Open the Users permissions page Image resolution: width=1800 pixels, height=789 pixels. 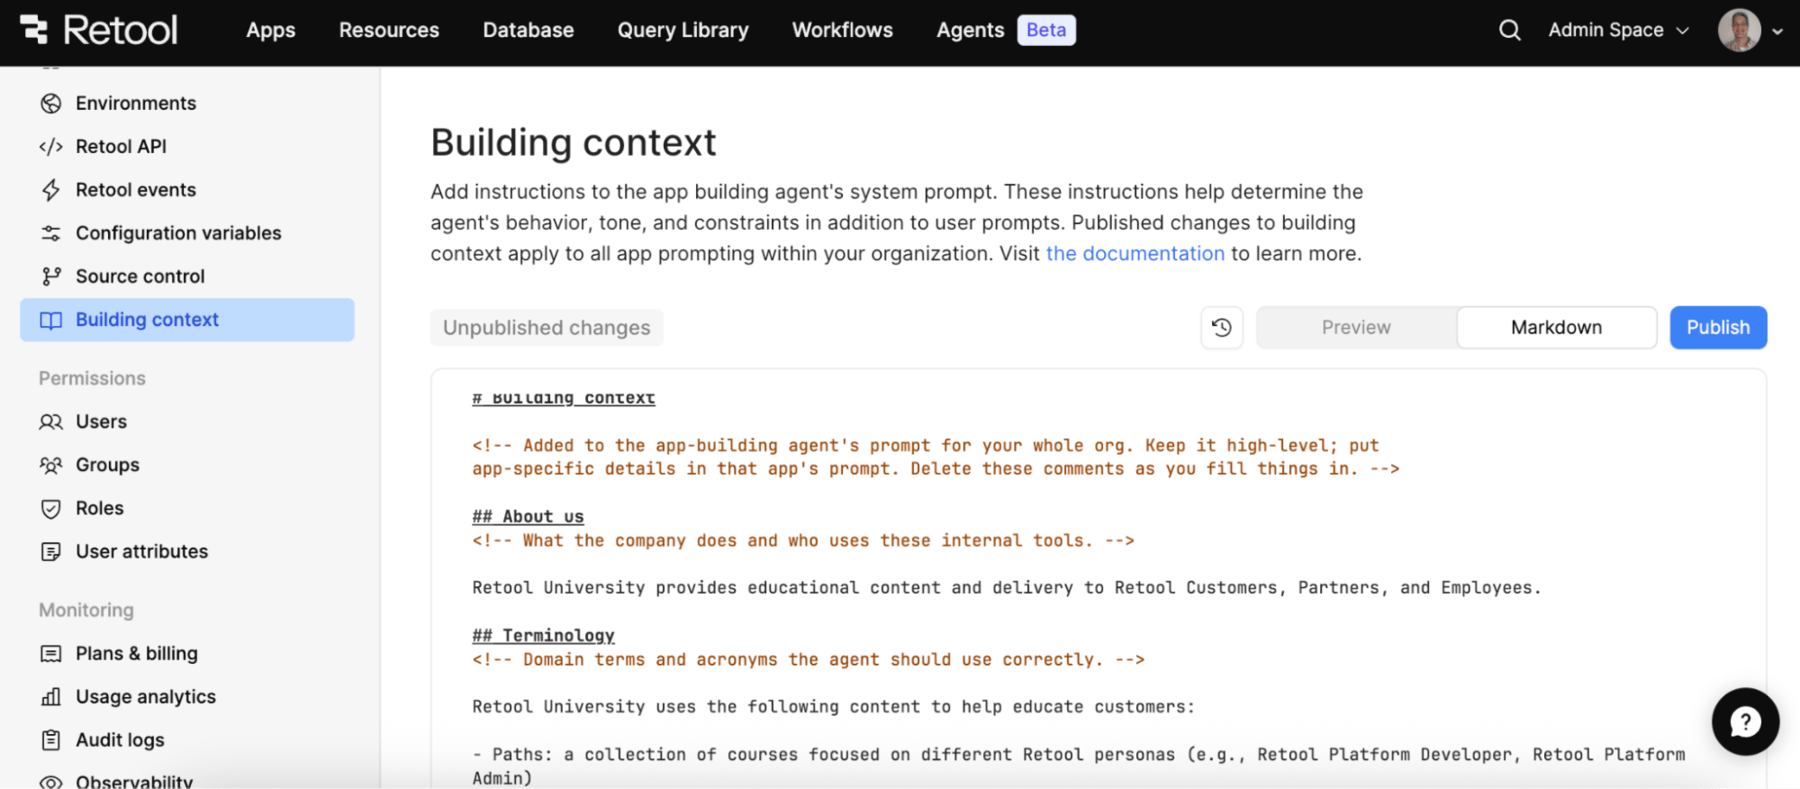coord(101,422)
